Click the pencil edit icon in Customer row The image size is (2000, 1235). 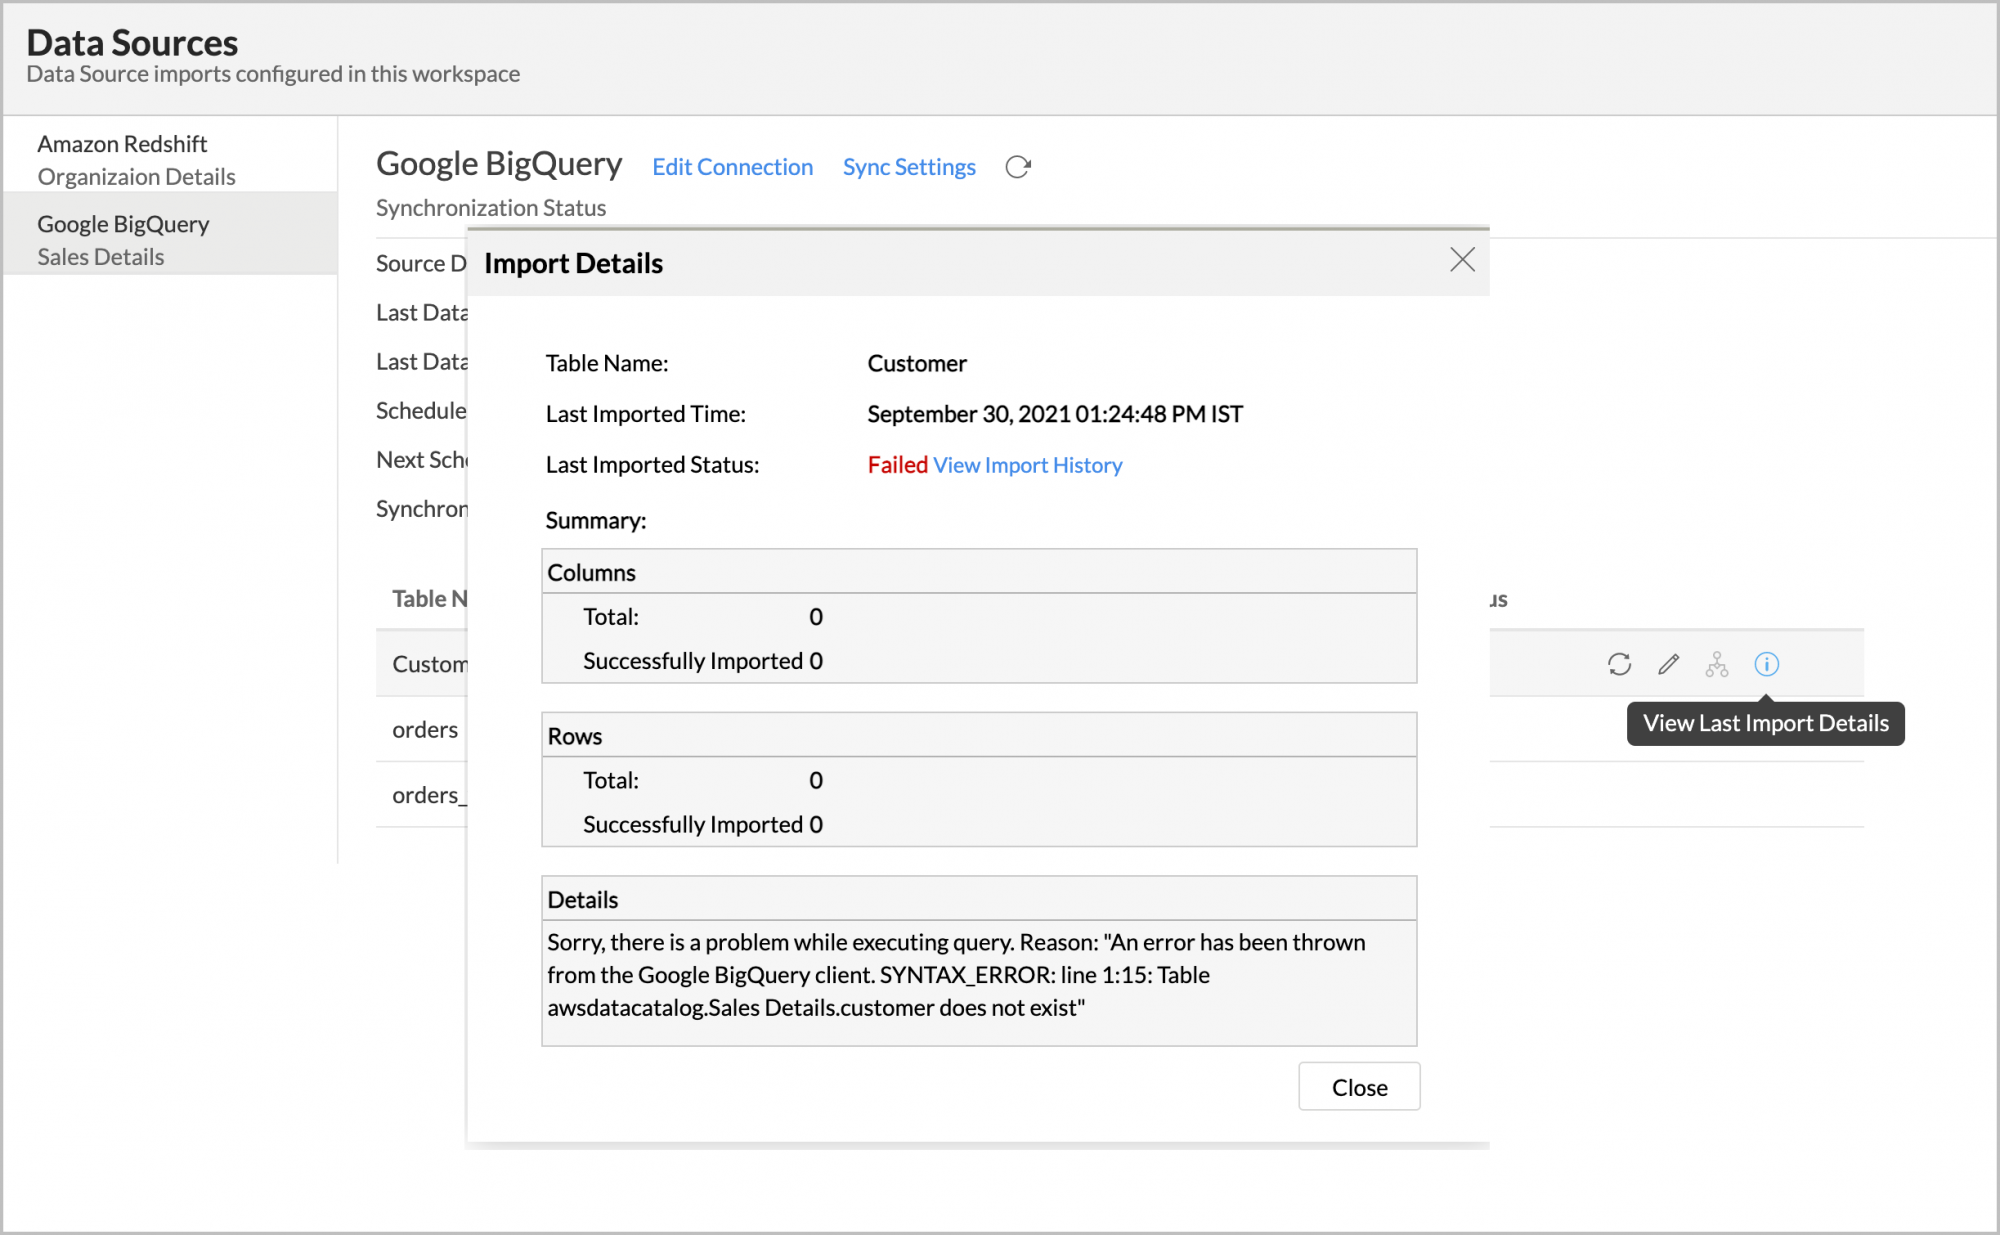pyautogui.click(x=1668, y=664)
